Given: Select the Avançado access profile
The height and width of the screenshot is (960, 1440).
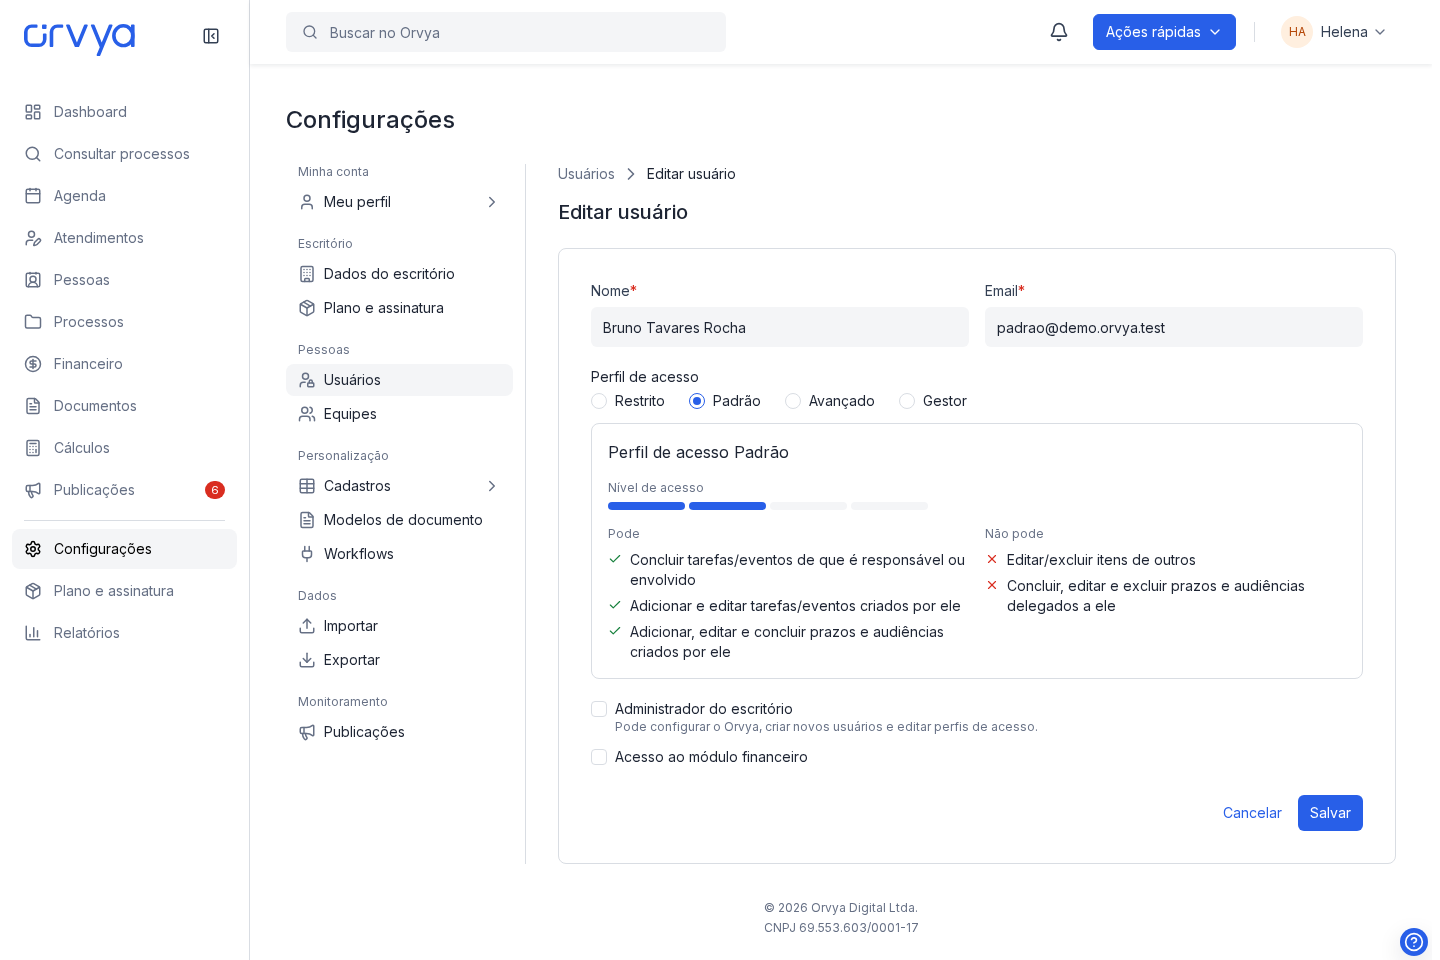Looking at the screenshot, I should click(x=793, y=401).
